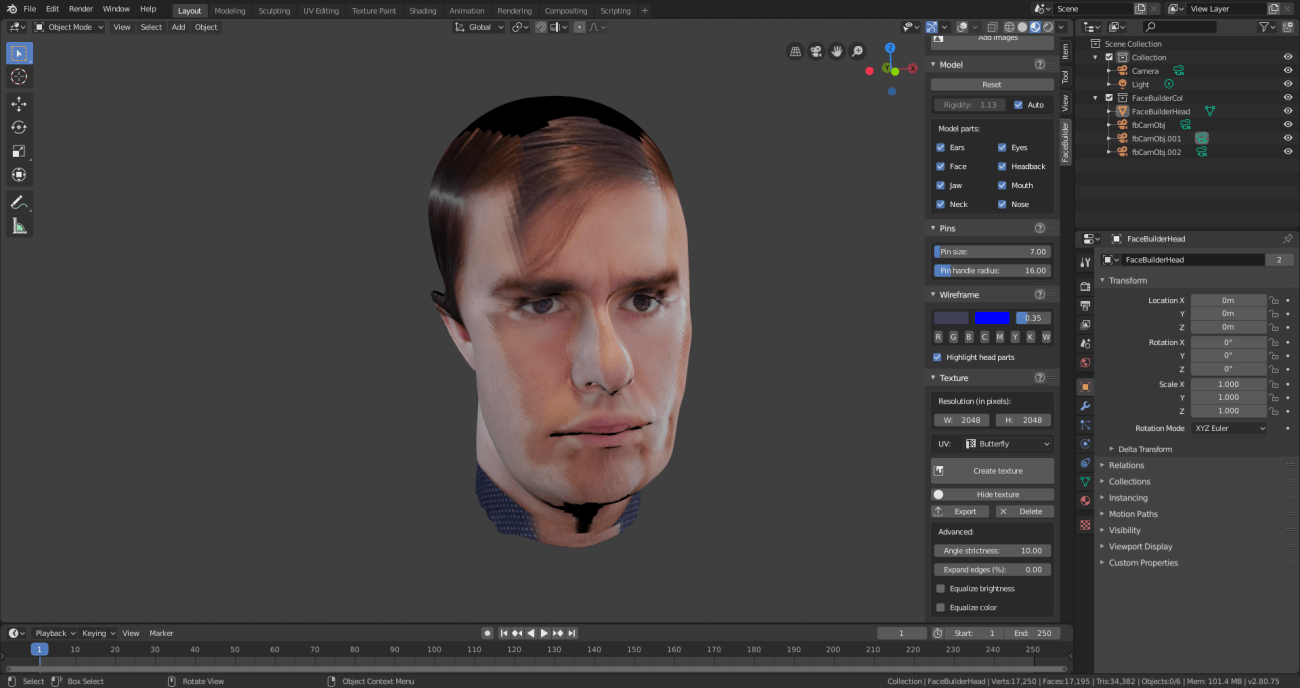Expand the Relations panel

click(x=1126, y=465)
